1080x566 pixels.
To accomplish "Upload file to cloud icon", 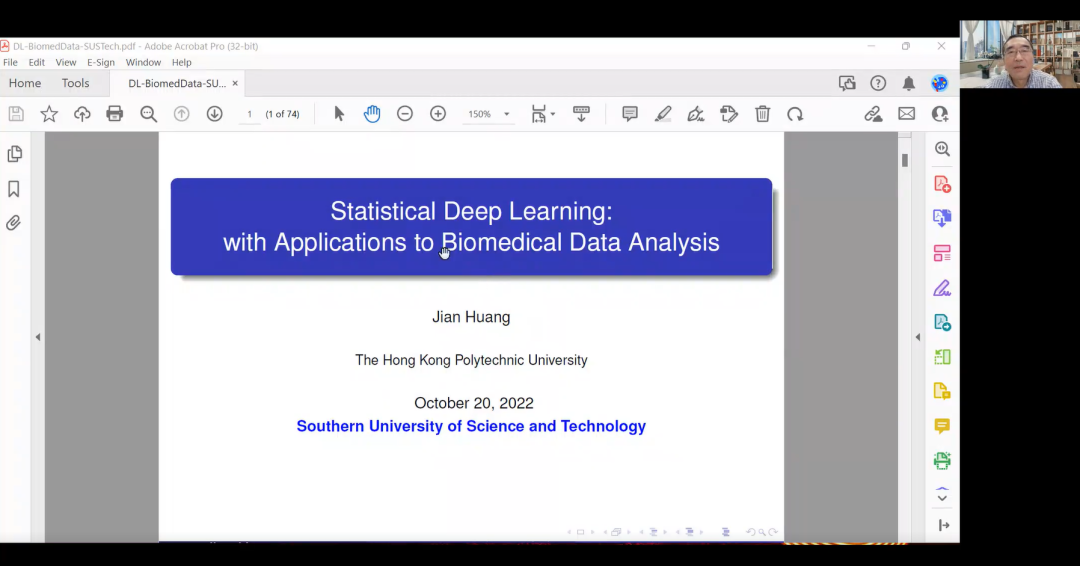I will point(82,114).
